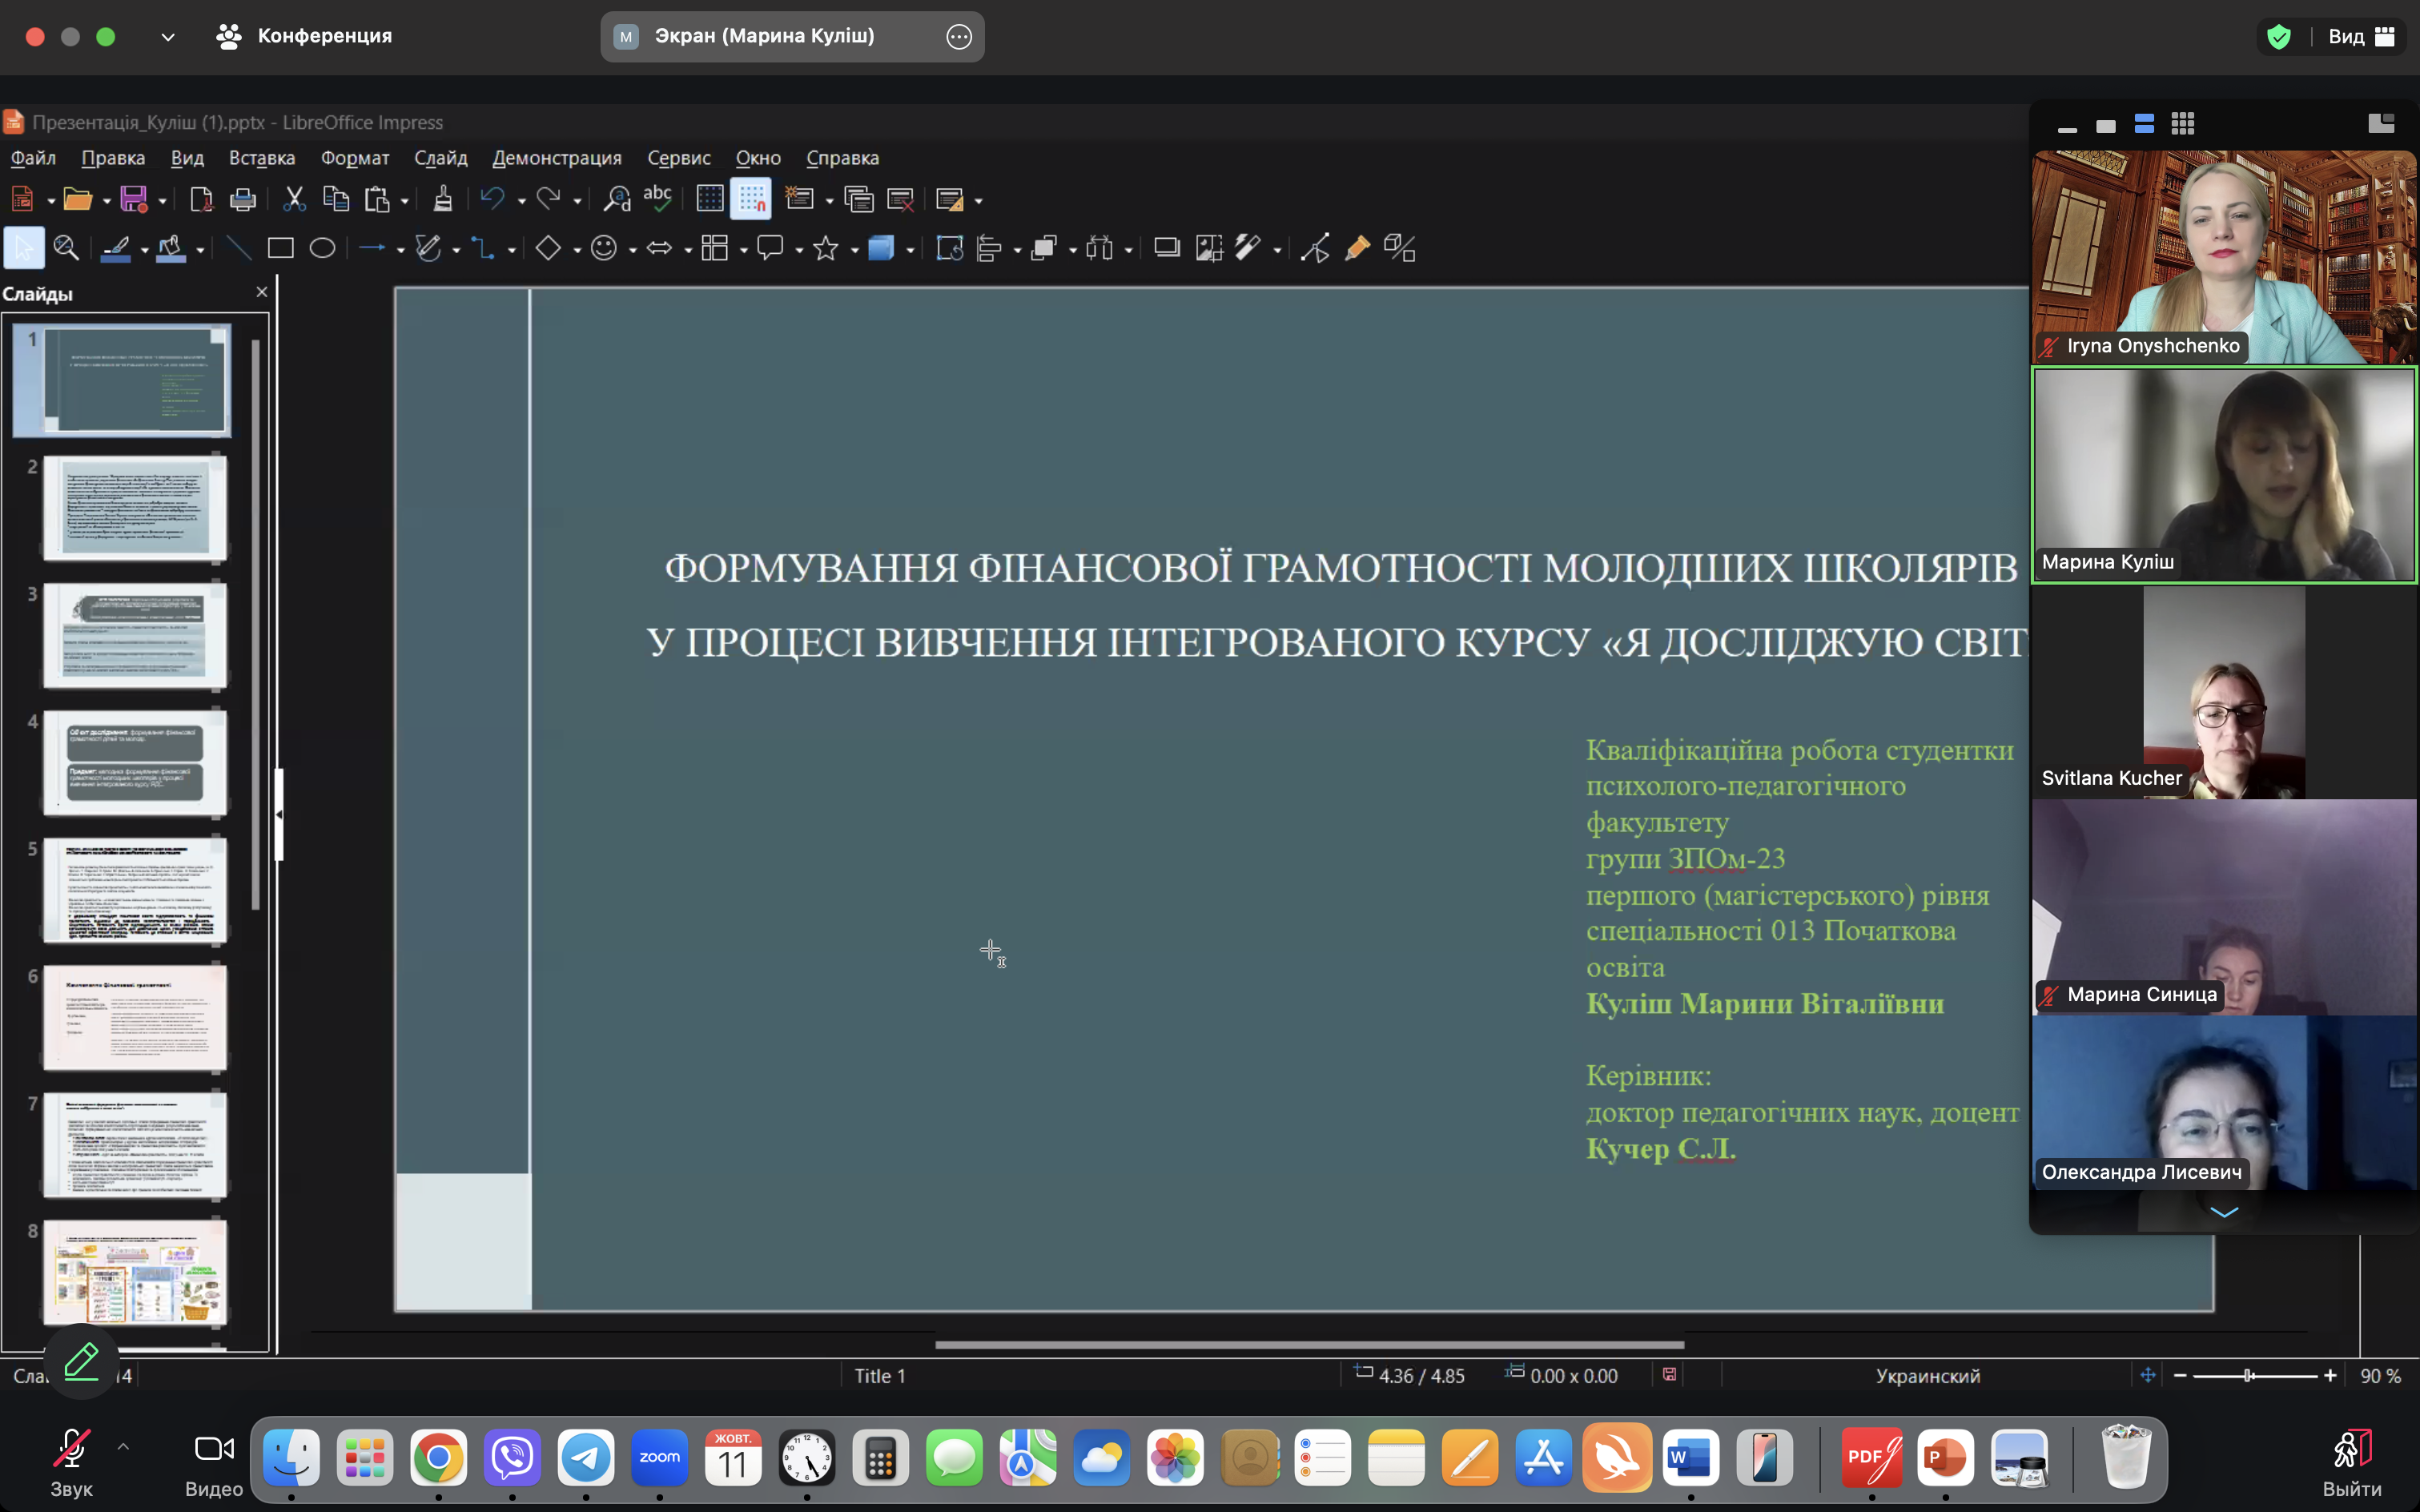The width and height of the screenshot is (2420, 1512).
Task: Click the Cut scissors icon
Action: (x=294, y=199)
